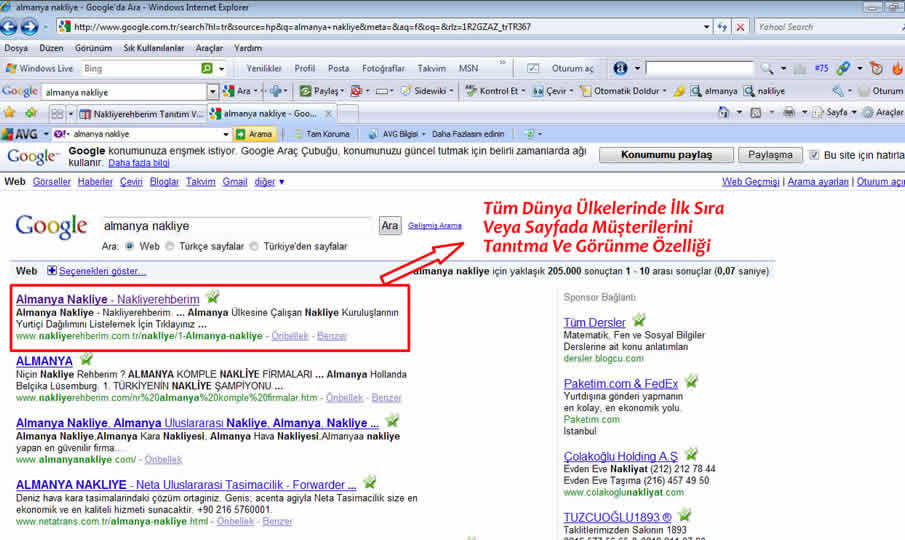
Task: Select the Türkiye'den sayfalar radio option
Action: 254,246
